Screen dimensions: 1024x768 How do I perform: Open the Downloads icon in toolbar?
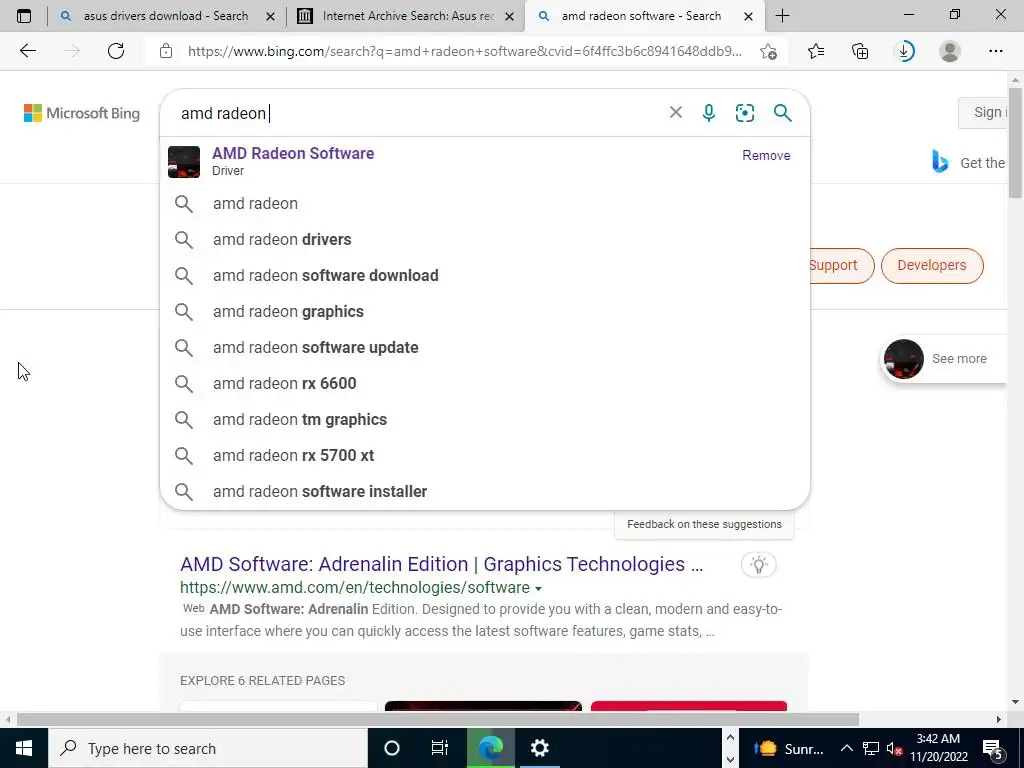(x=905, y=51)
